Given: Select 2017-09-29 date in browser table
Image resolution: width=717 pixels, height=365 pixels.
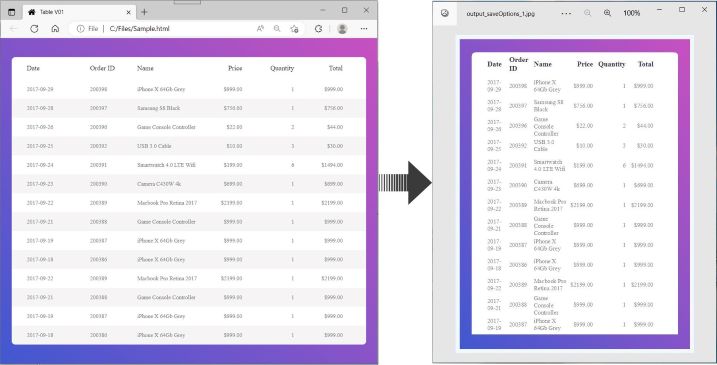Looking at the screenshot, I should (x=40, y=89).
